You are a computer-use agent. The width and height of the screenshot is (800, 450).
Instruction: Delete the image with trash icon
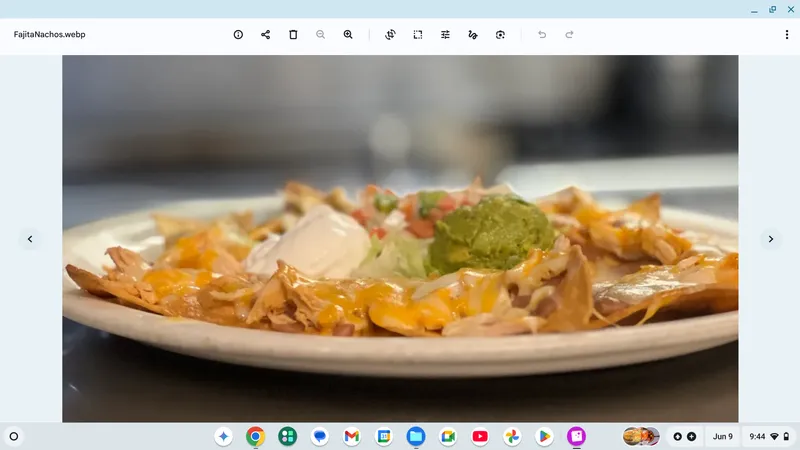(x=293, y=35)
